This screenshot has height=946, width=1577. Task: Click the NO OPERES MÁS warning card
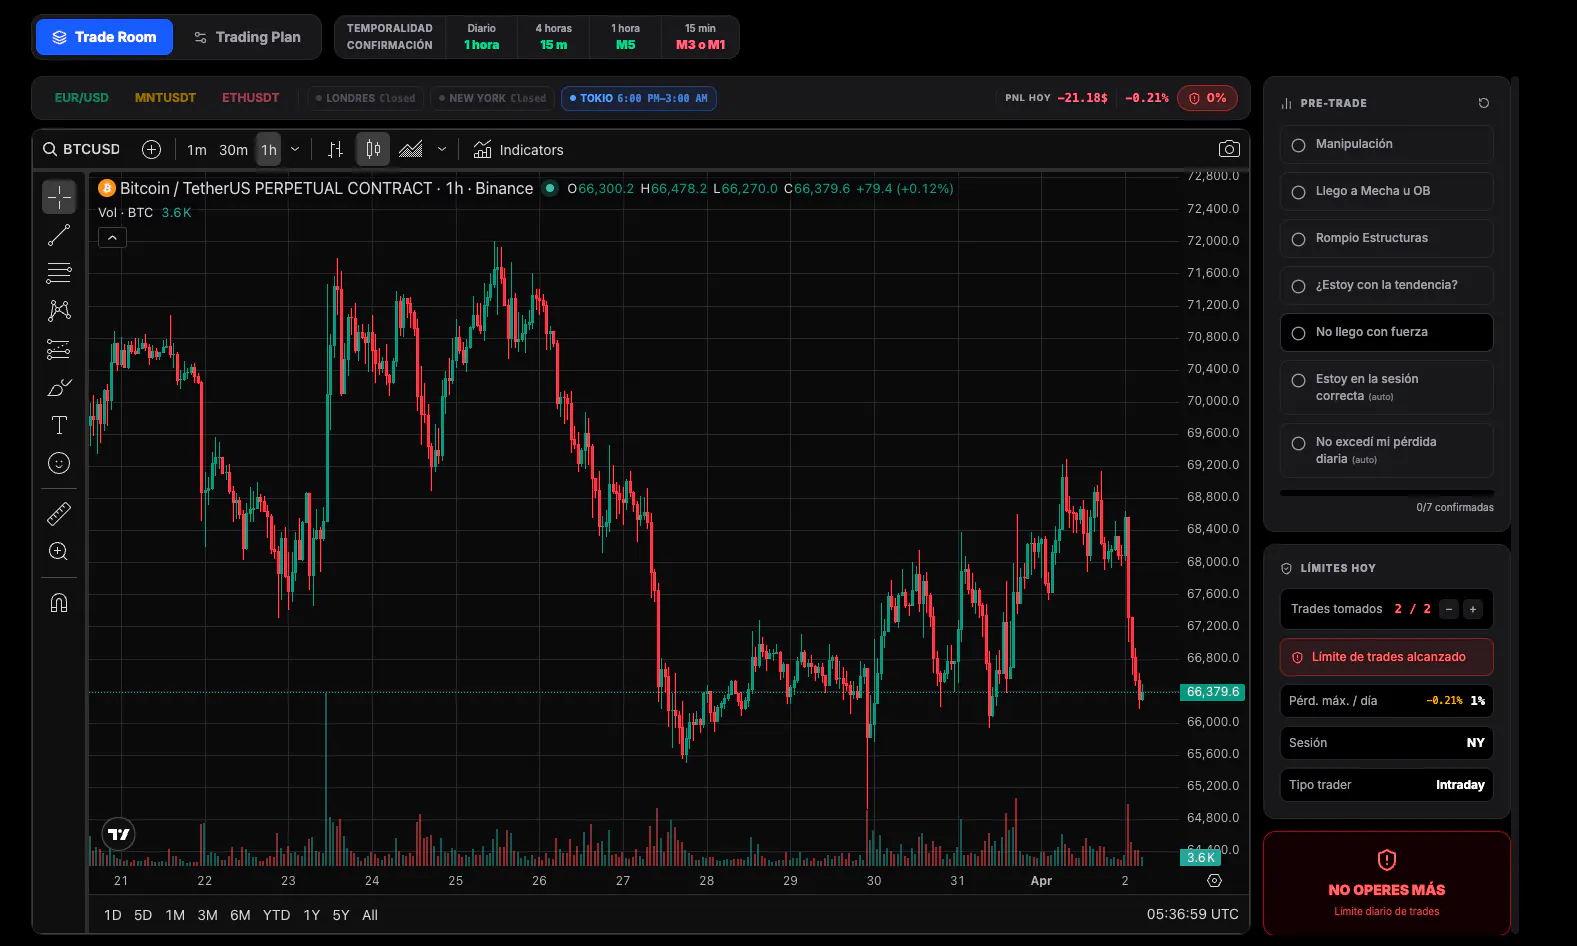coord(1386,884)
